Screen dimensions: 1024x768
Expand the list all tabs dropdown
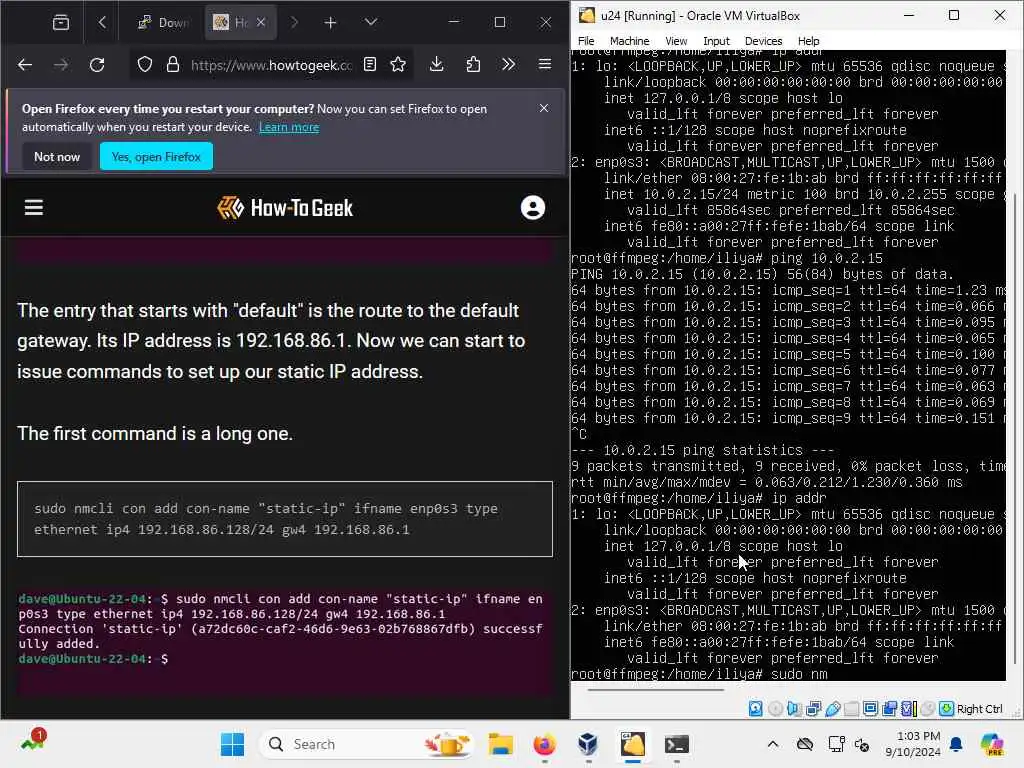370,22
